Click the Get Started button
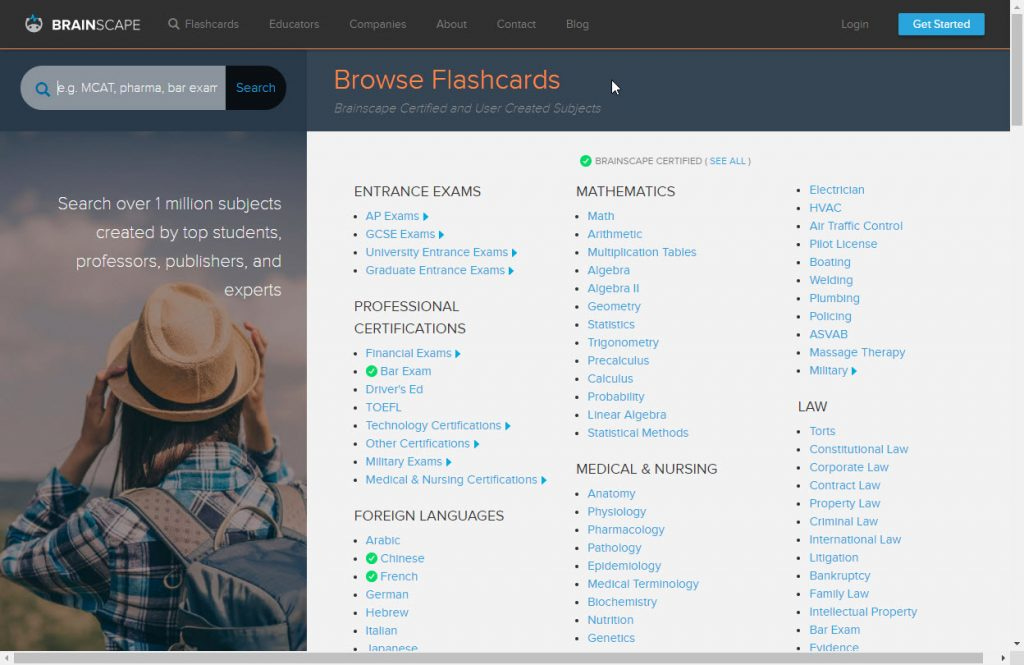 941,24
